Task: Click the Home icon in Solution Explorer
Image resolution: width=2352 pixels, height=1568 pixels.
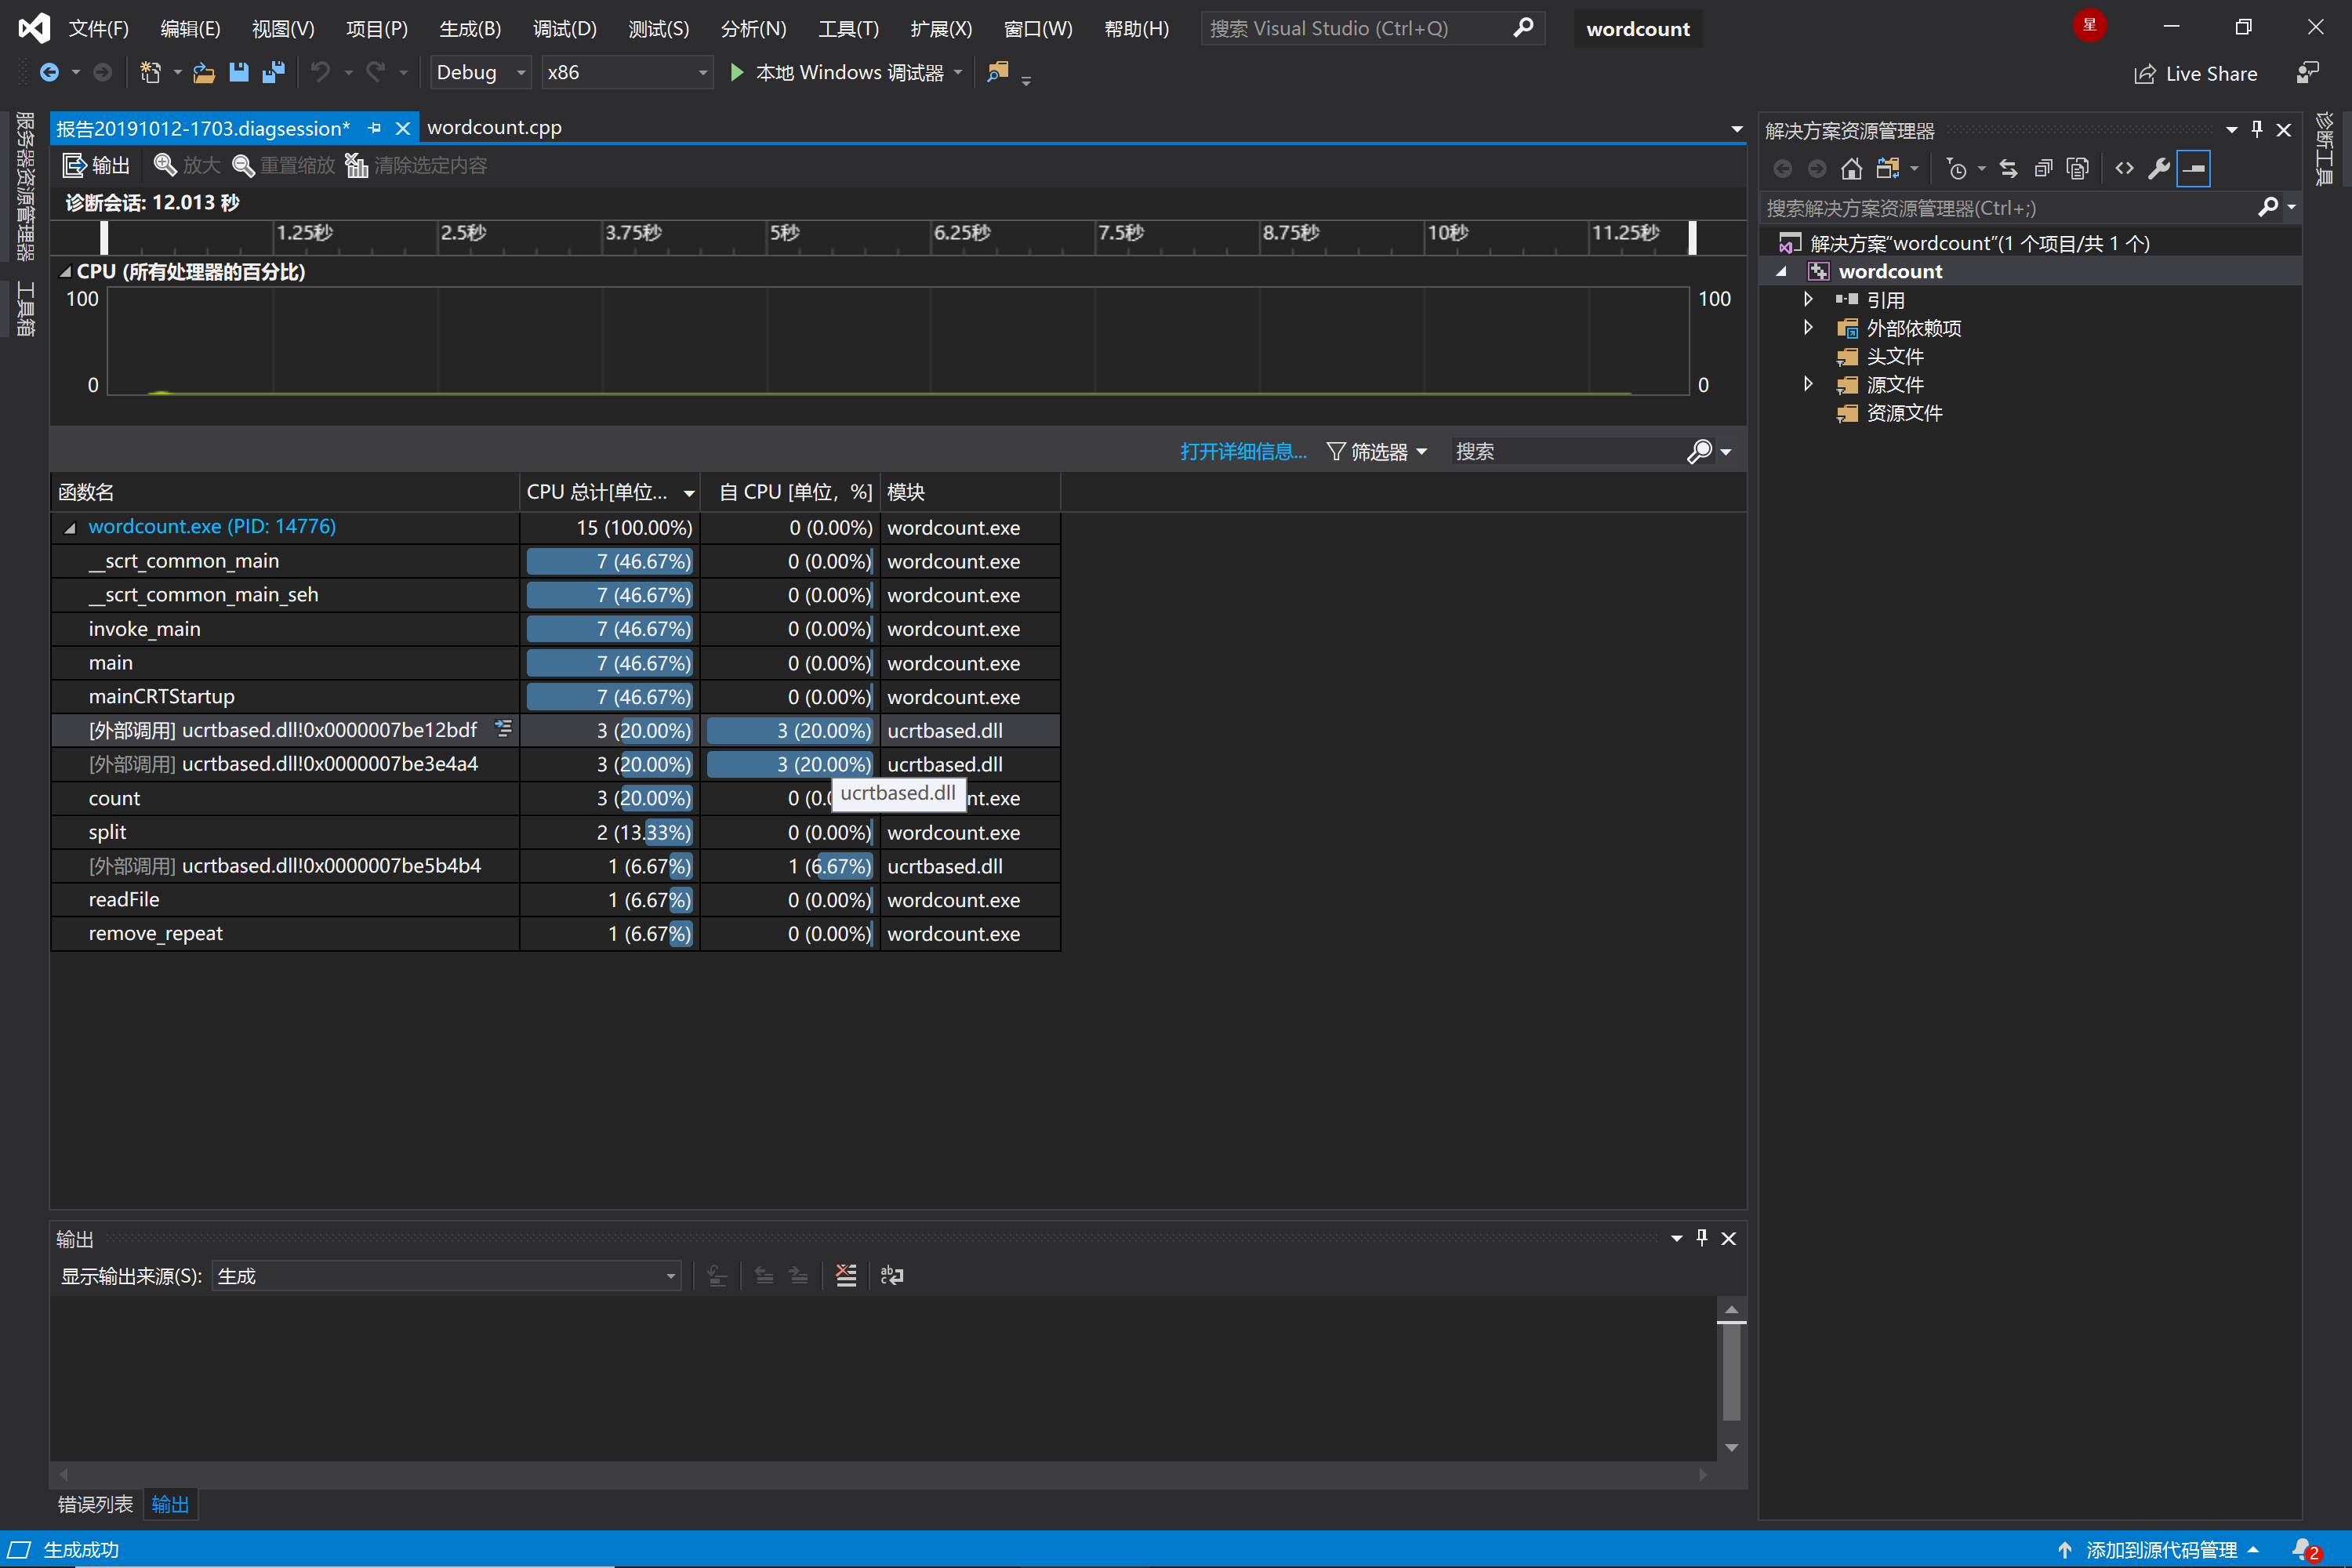Action: (1851, 168)
